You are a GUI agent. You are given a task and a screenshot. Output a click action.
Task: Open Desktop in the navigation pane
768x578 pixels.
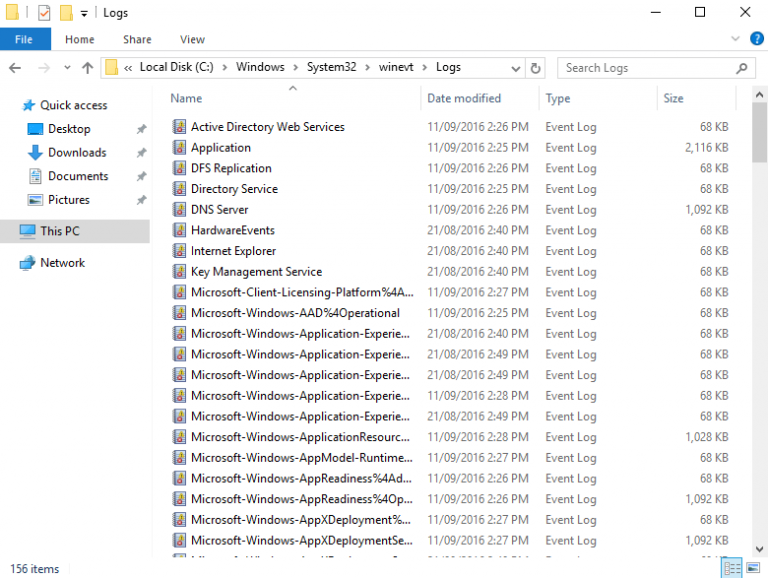point(59,129)
